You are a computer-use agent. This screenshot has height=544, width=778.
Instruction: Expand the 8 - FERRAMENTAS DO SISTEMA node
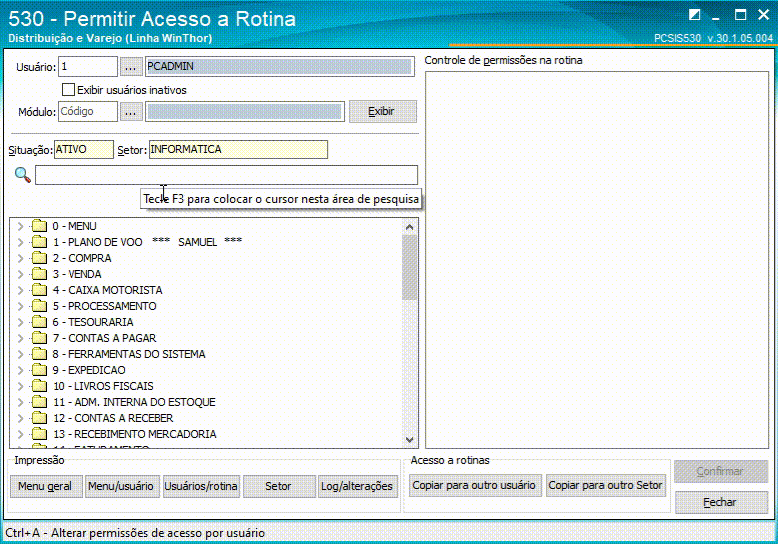pos(20,354)
